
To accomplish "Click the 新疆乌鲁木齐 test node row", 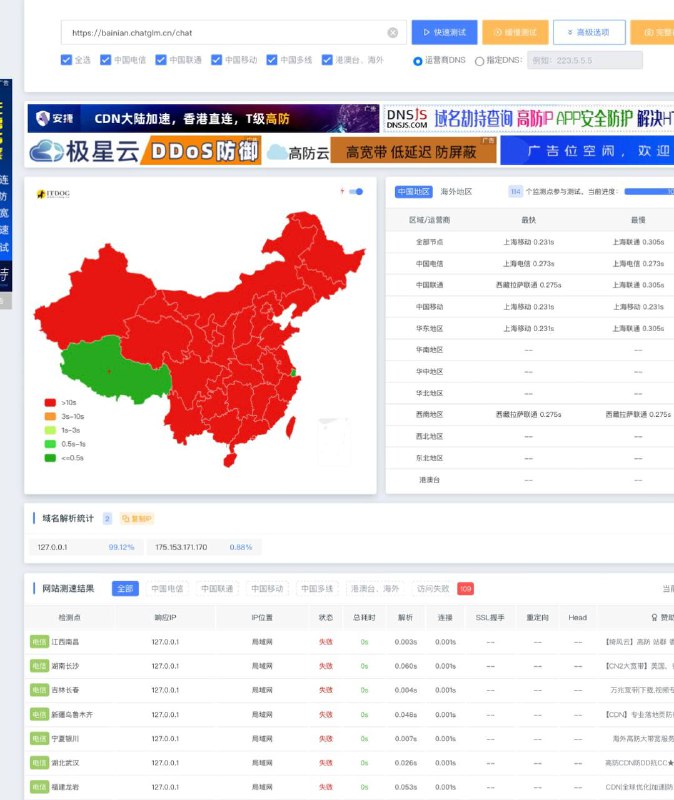I will point(350,714).
